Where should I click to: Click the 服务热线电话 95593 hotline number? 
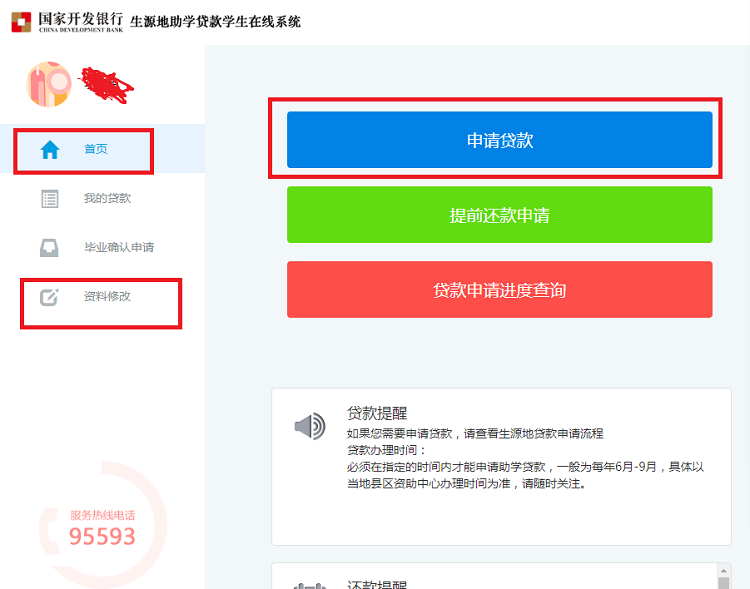tap(102, 536)
